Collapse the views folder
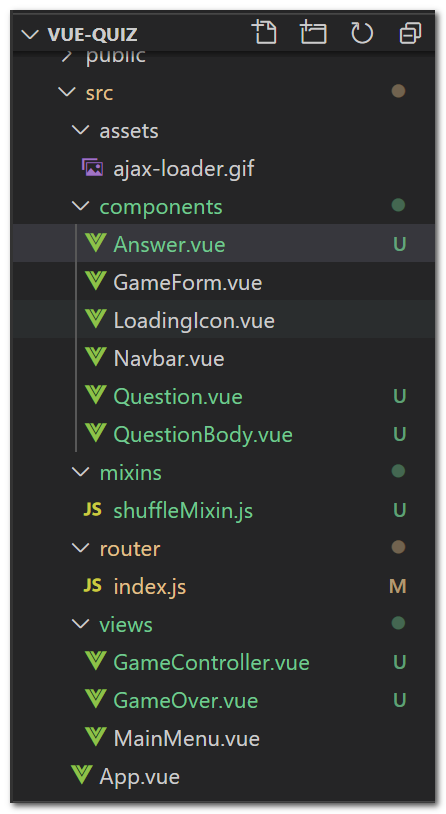This screenshot has width=446, height=814. (80, 624)
